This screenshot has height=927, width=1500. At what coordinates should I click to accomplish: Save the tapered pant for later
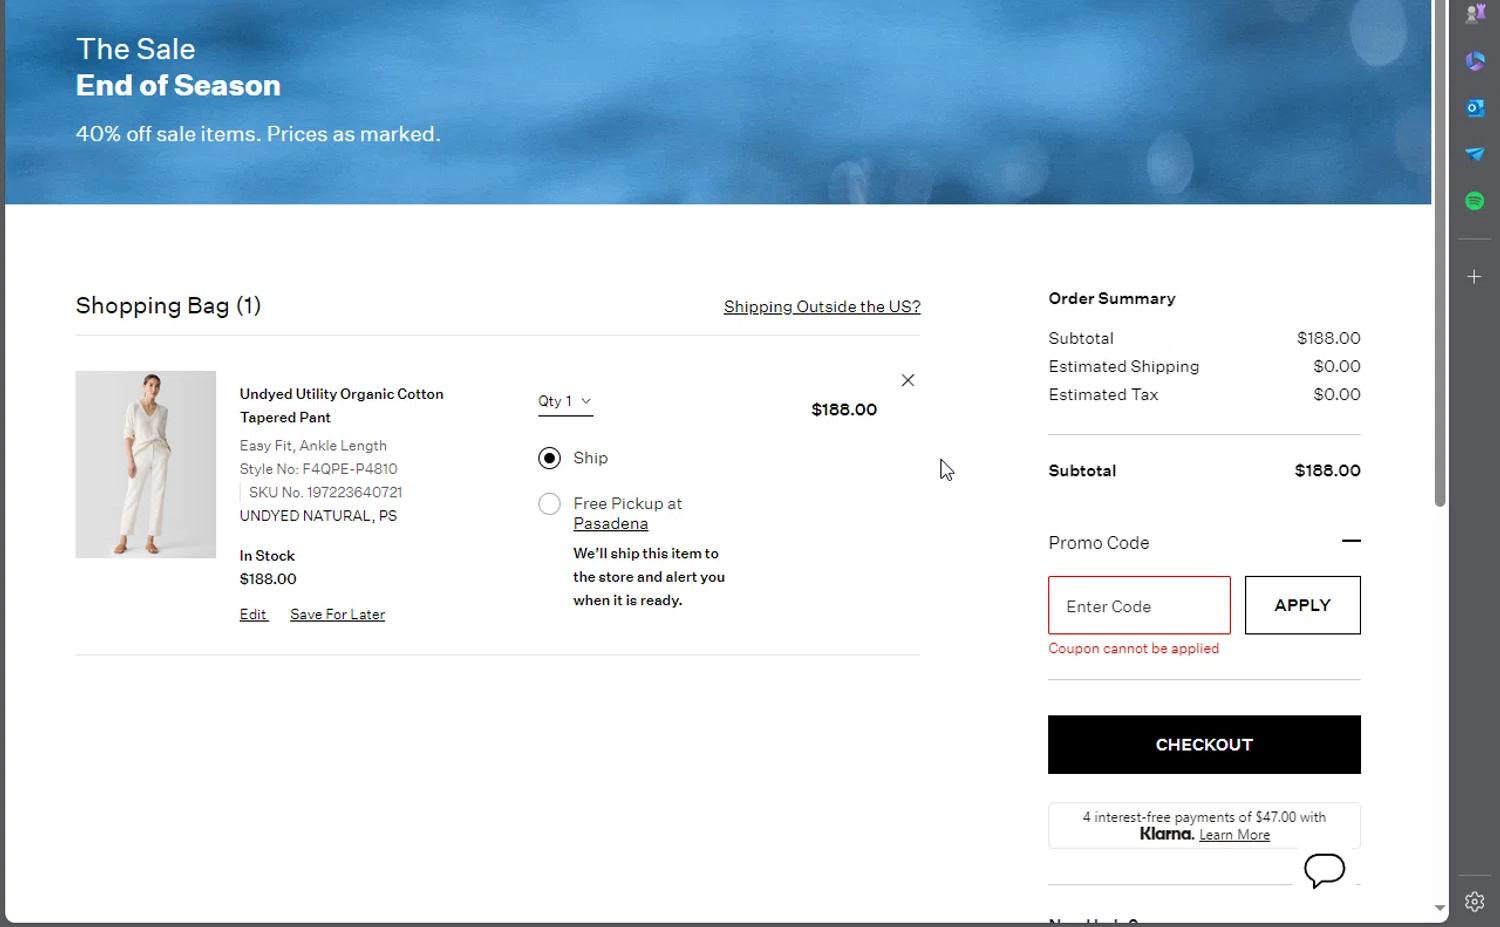click(x=337, y=614)
